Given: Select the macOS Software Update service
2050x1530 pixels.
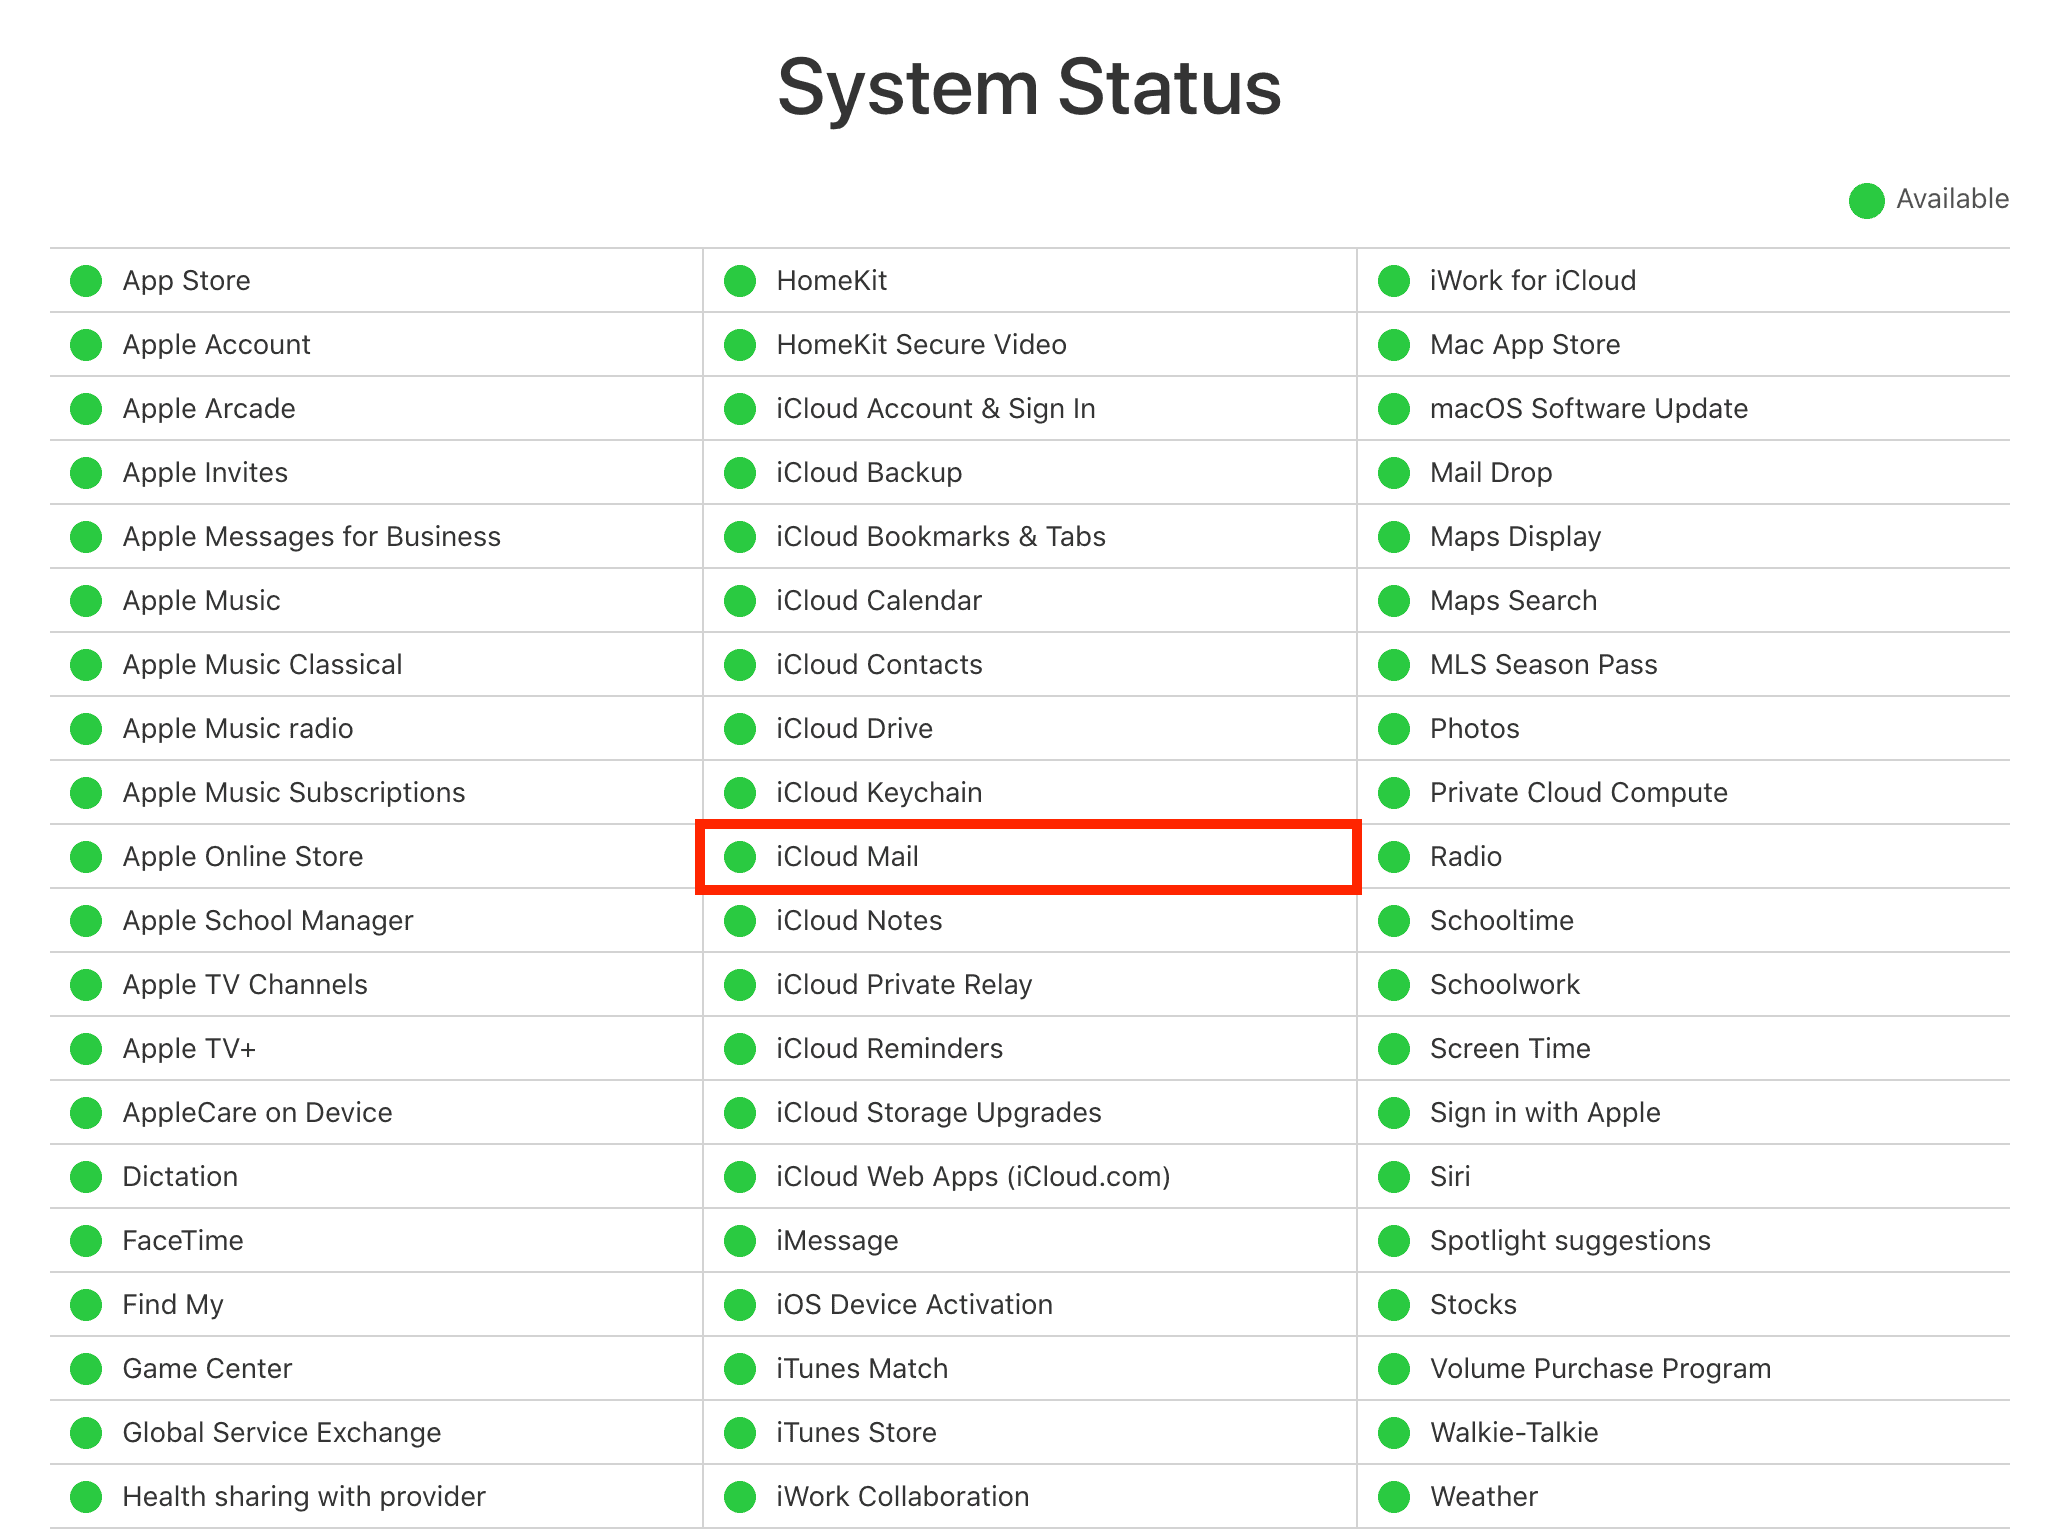Looking at the screenshot, I should (1588, 409).
